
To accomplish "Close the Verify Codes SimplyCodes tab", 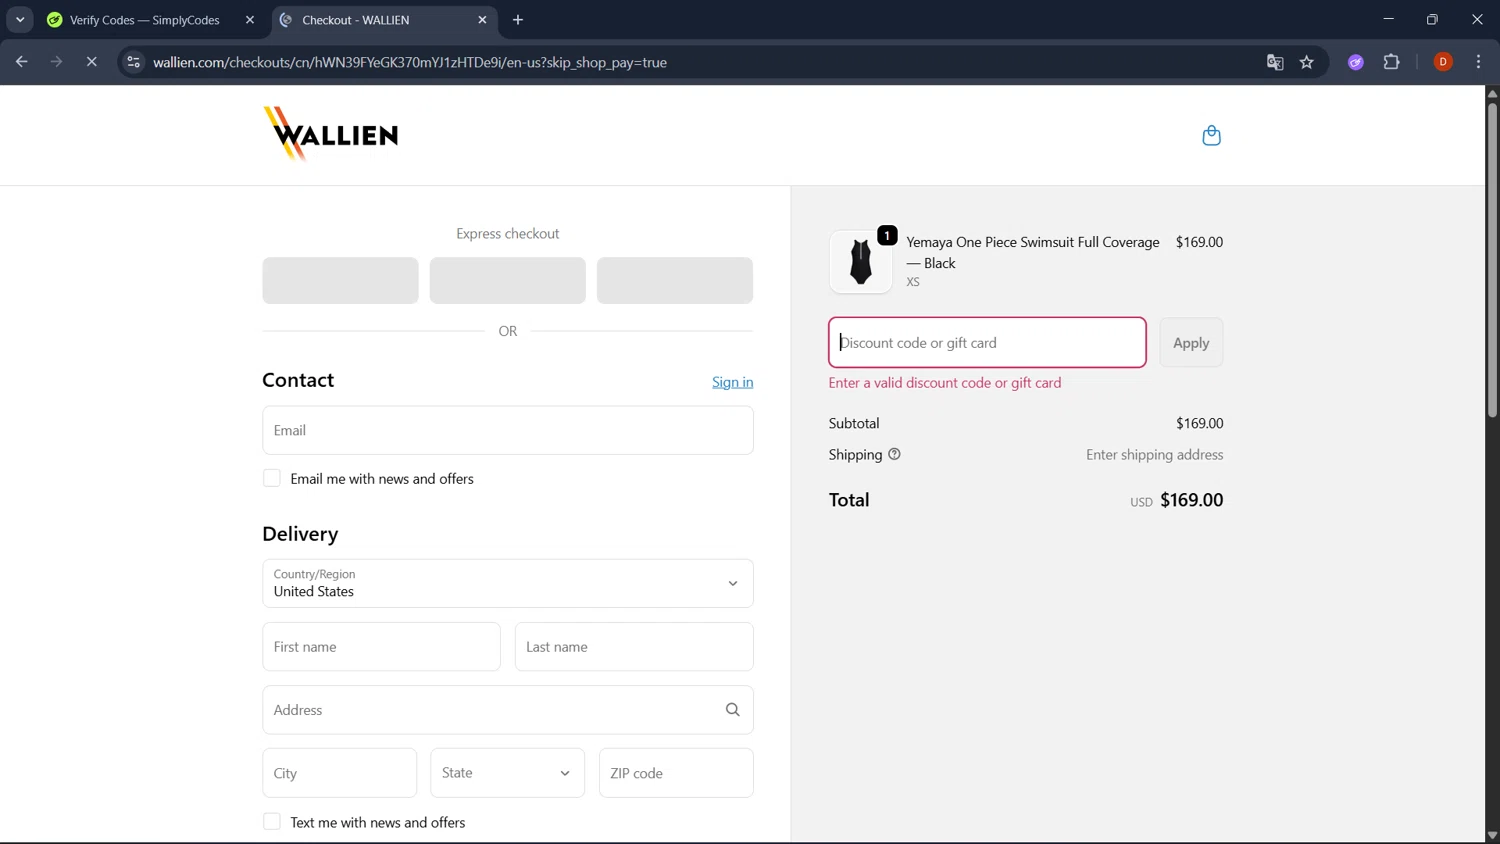I will tap(250, 20).
